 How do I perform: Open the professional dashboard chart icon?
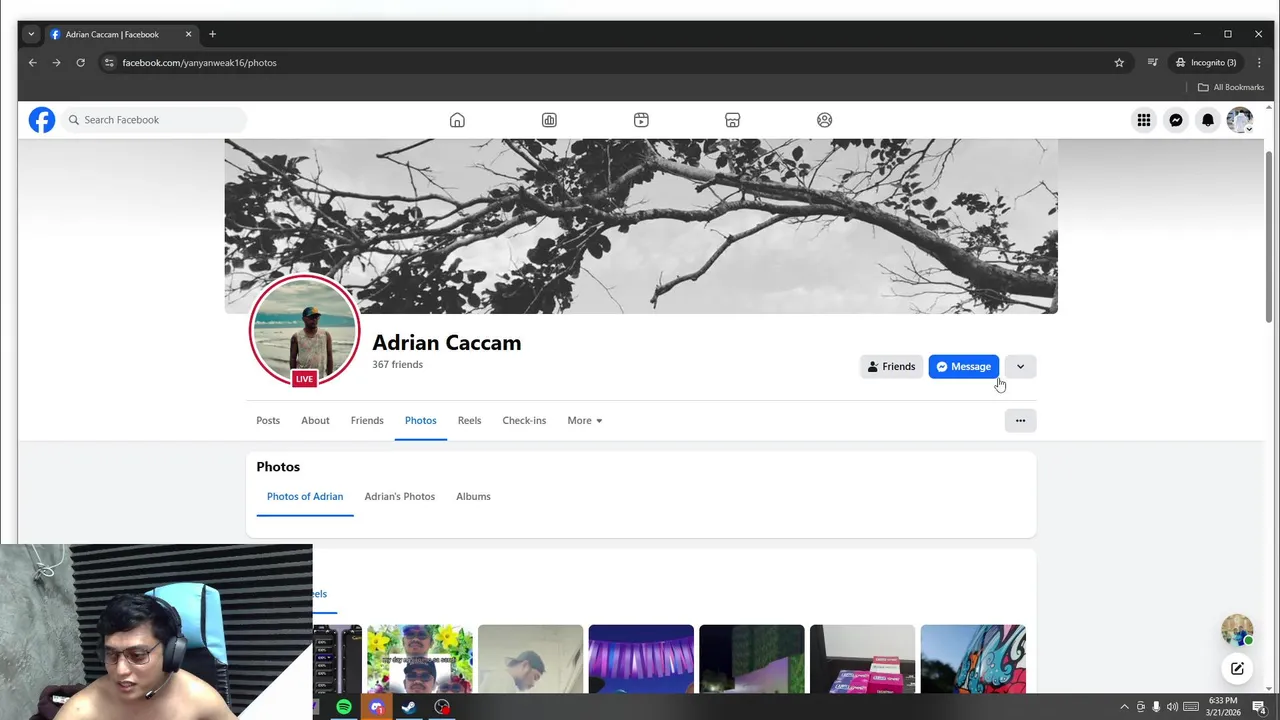549,120
